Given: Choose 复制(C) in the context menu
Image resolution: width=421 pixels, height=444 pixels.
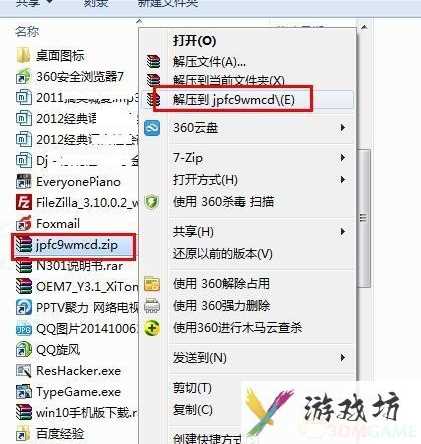Looking at the screenshot, I should click(x=193, y=410).
